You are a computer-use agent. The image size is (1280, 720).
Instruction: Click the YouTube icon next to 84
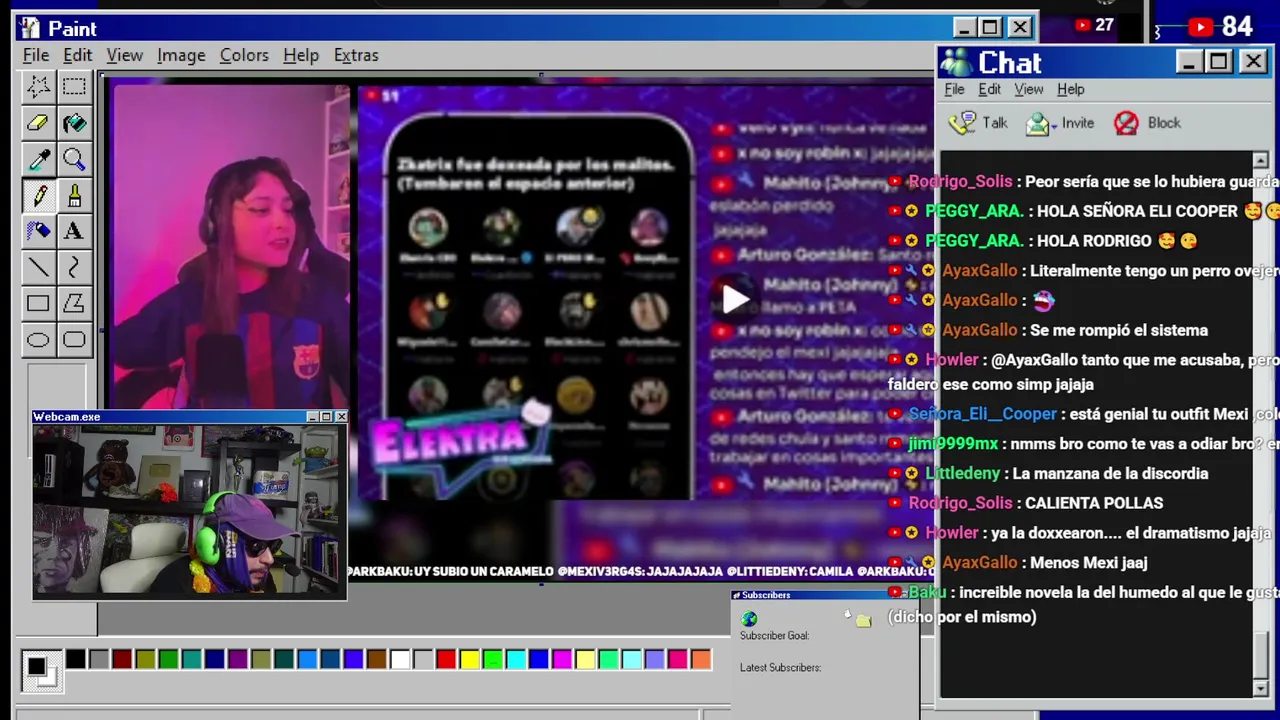(1202, 27)
